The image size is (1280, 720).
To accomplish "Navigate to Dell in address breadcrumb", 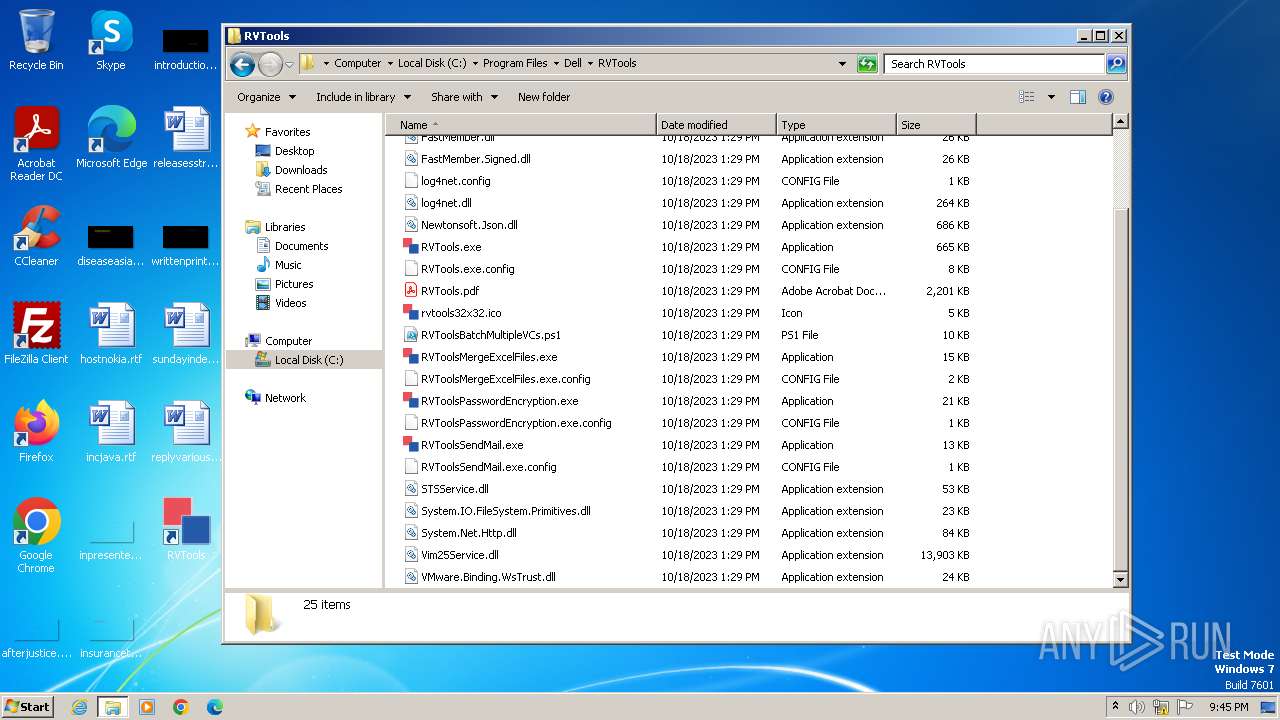I will [573, 63].
